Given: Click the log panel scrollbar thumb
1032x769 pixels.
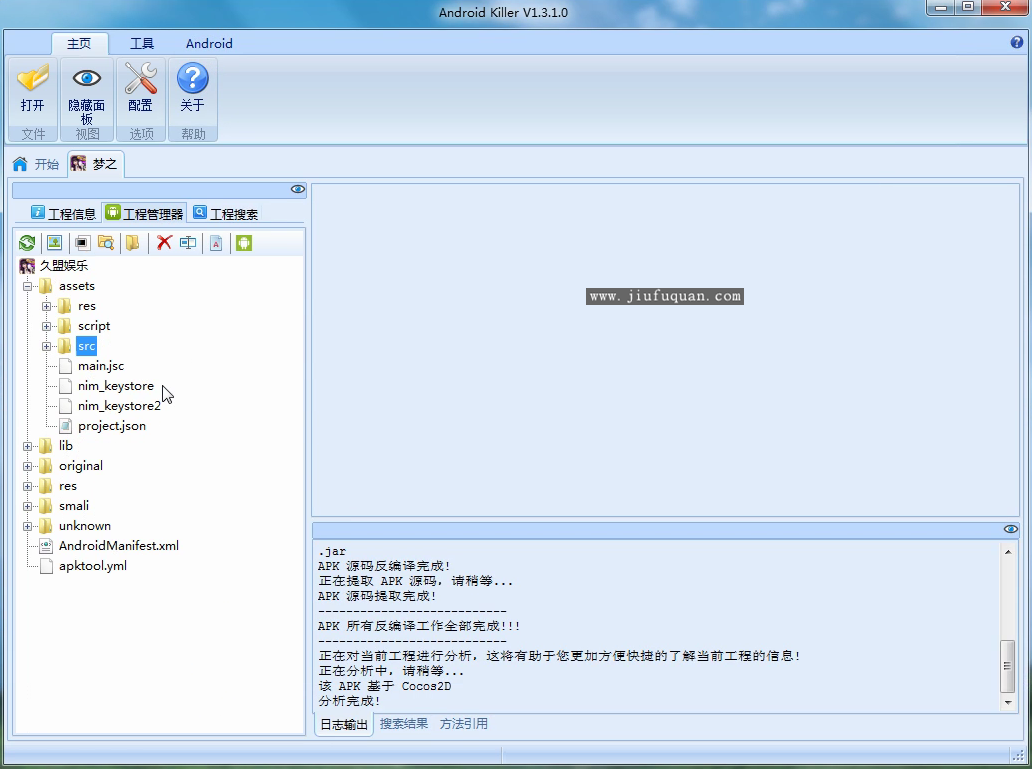Looking at the screenshot, I should click(x=1008, y=665).
